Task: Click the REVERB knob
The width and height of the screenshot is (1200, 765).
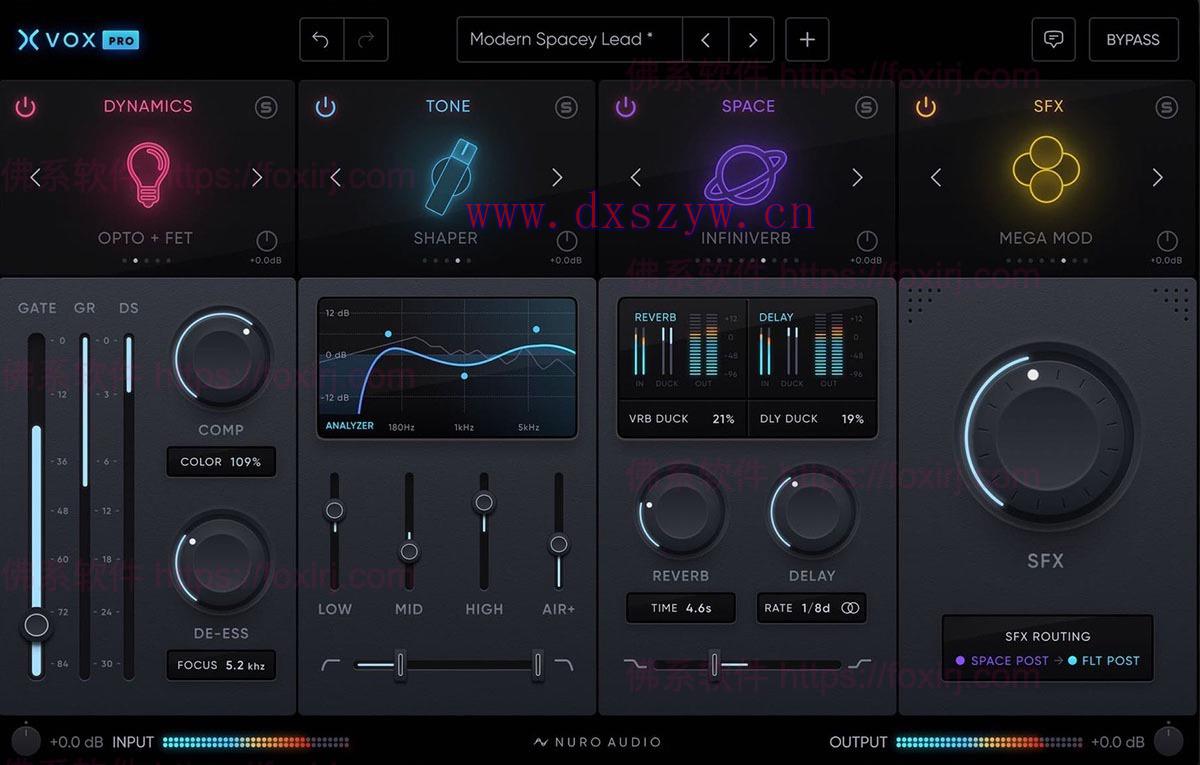Action: (681, 513)
